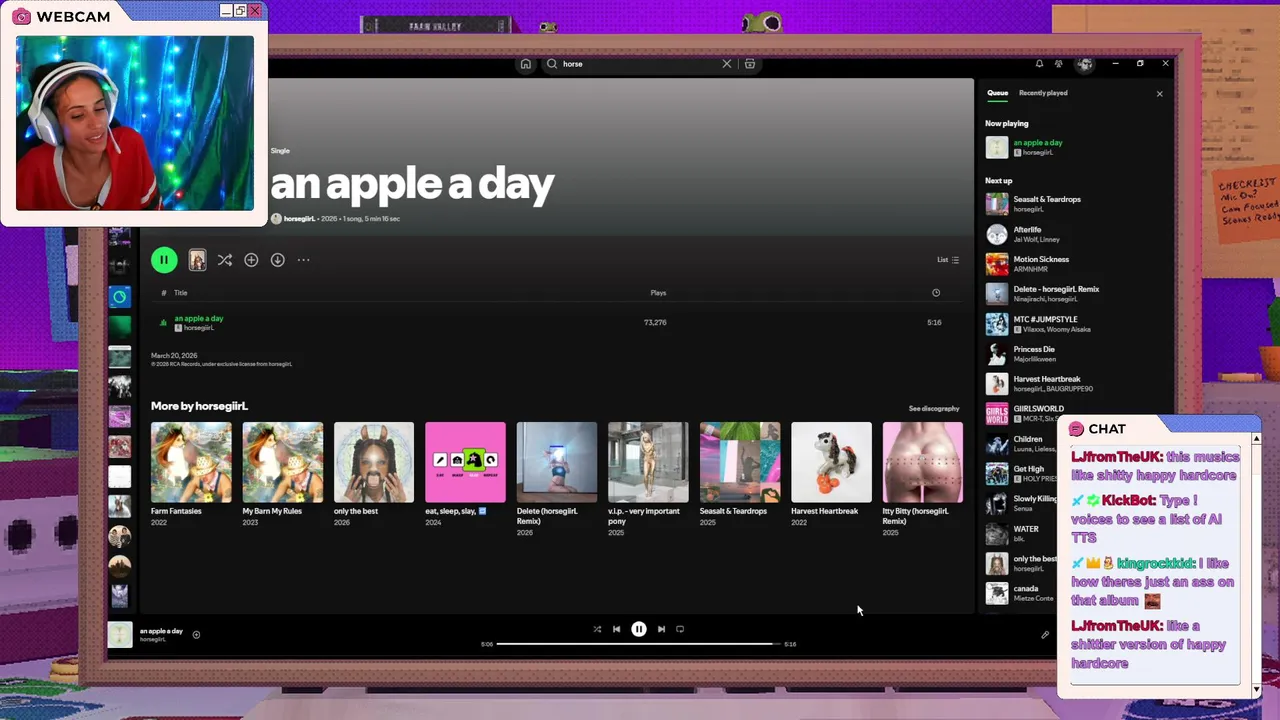This screenshot has width=1280, height=720.
Task: Switch to the Queue tab
Action: 998,93
